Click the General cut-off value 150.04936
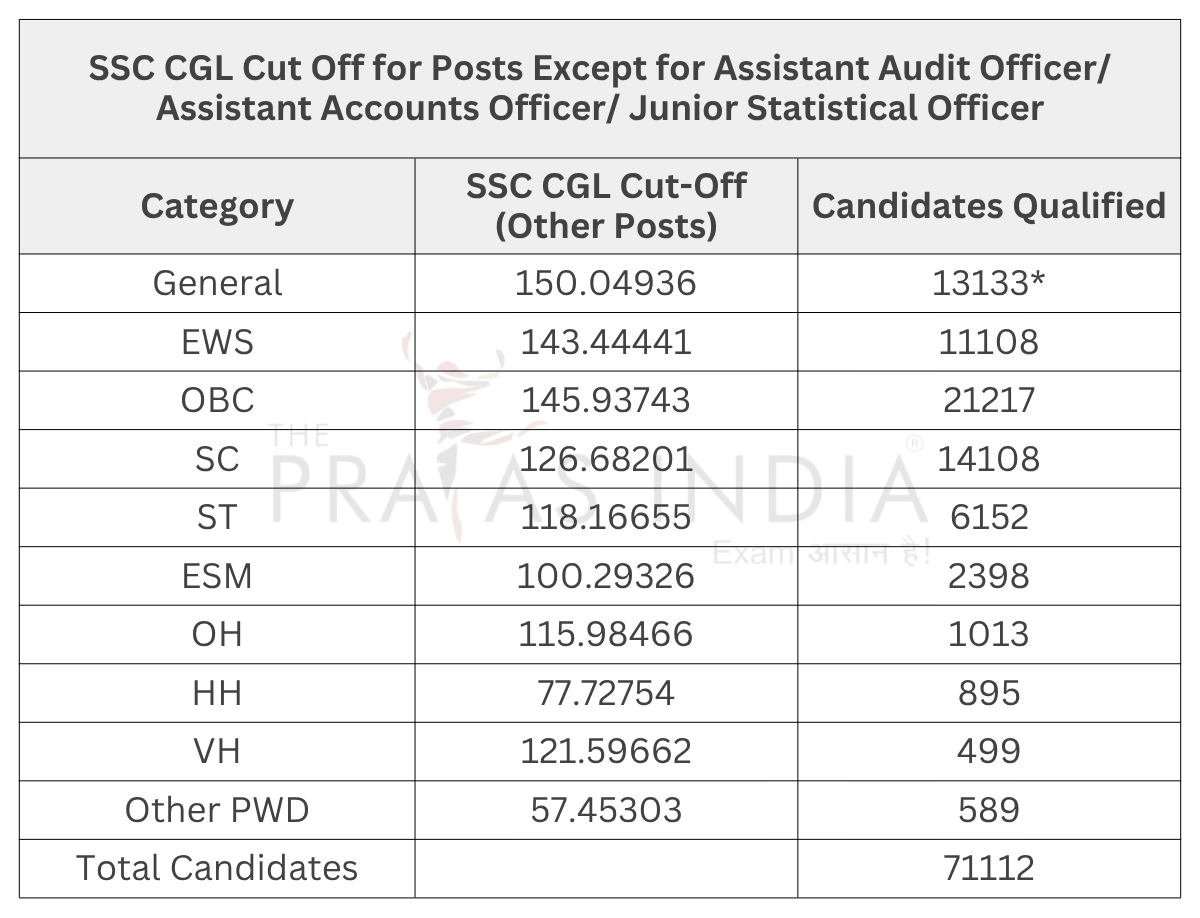 pos(606,283)
